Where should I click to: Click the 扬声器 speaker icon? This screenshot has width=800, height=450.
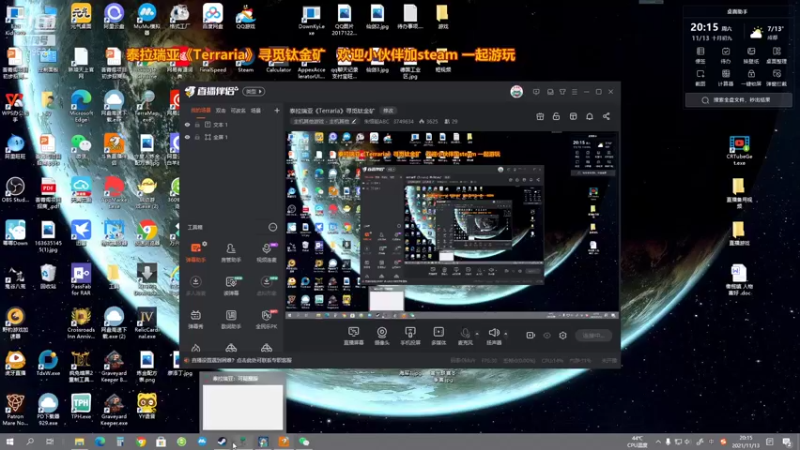click(493, 335)
